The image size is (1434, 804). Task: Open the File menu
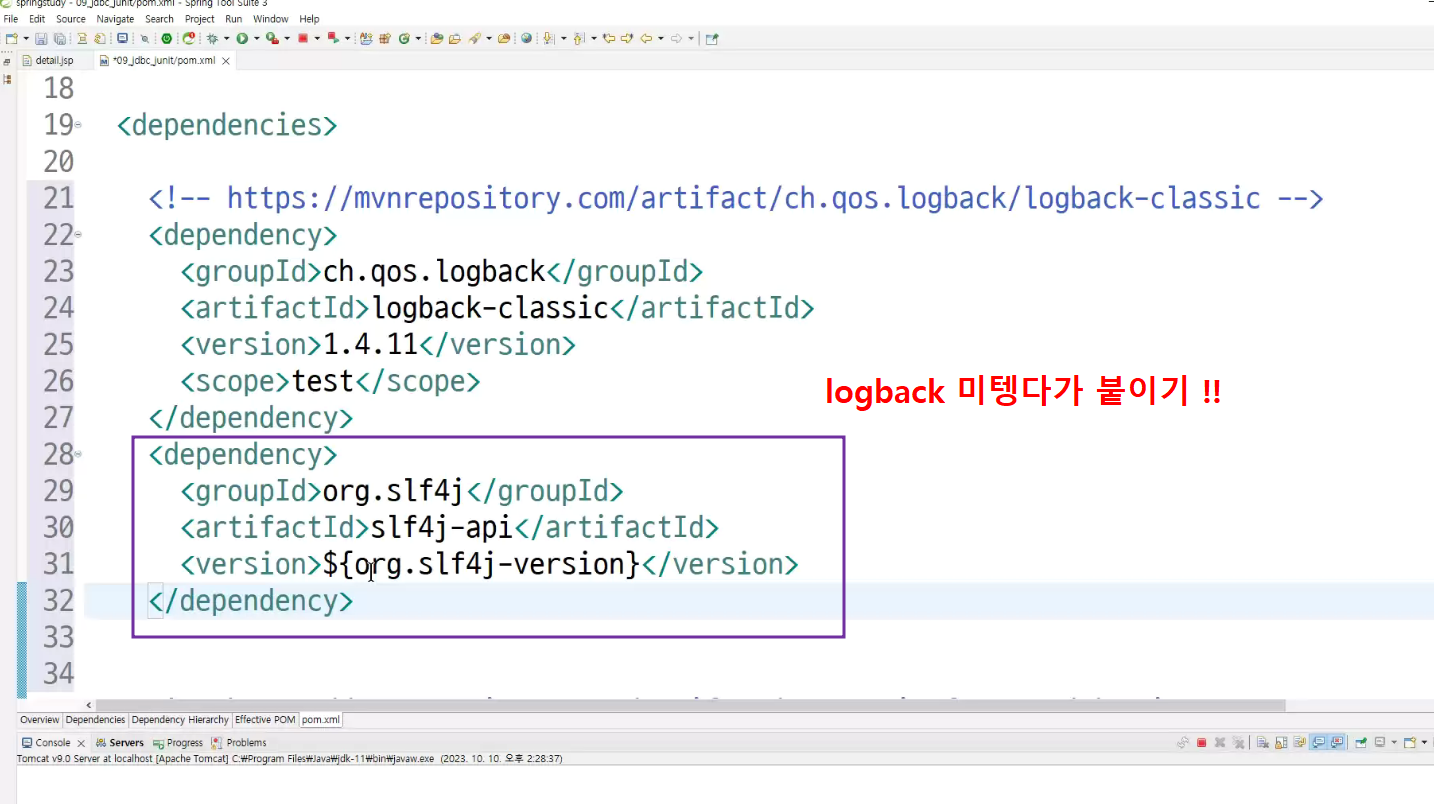pyautogui.click(x=11, y=19)
